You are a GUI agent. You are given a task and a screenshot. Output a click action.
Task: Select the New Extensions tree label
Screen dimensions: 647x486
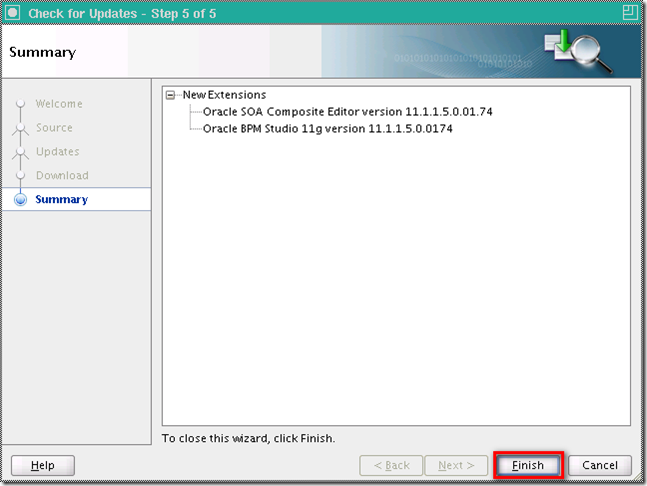click(224, 95)
